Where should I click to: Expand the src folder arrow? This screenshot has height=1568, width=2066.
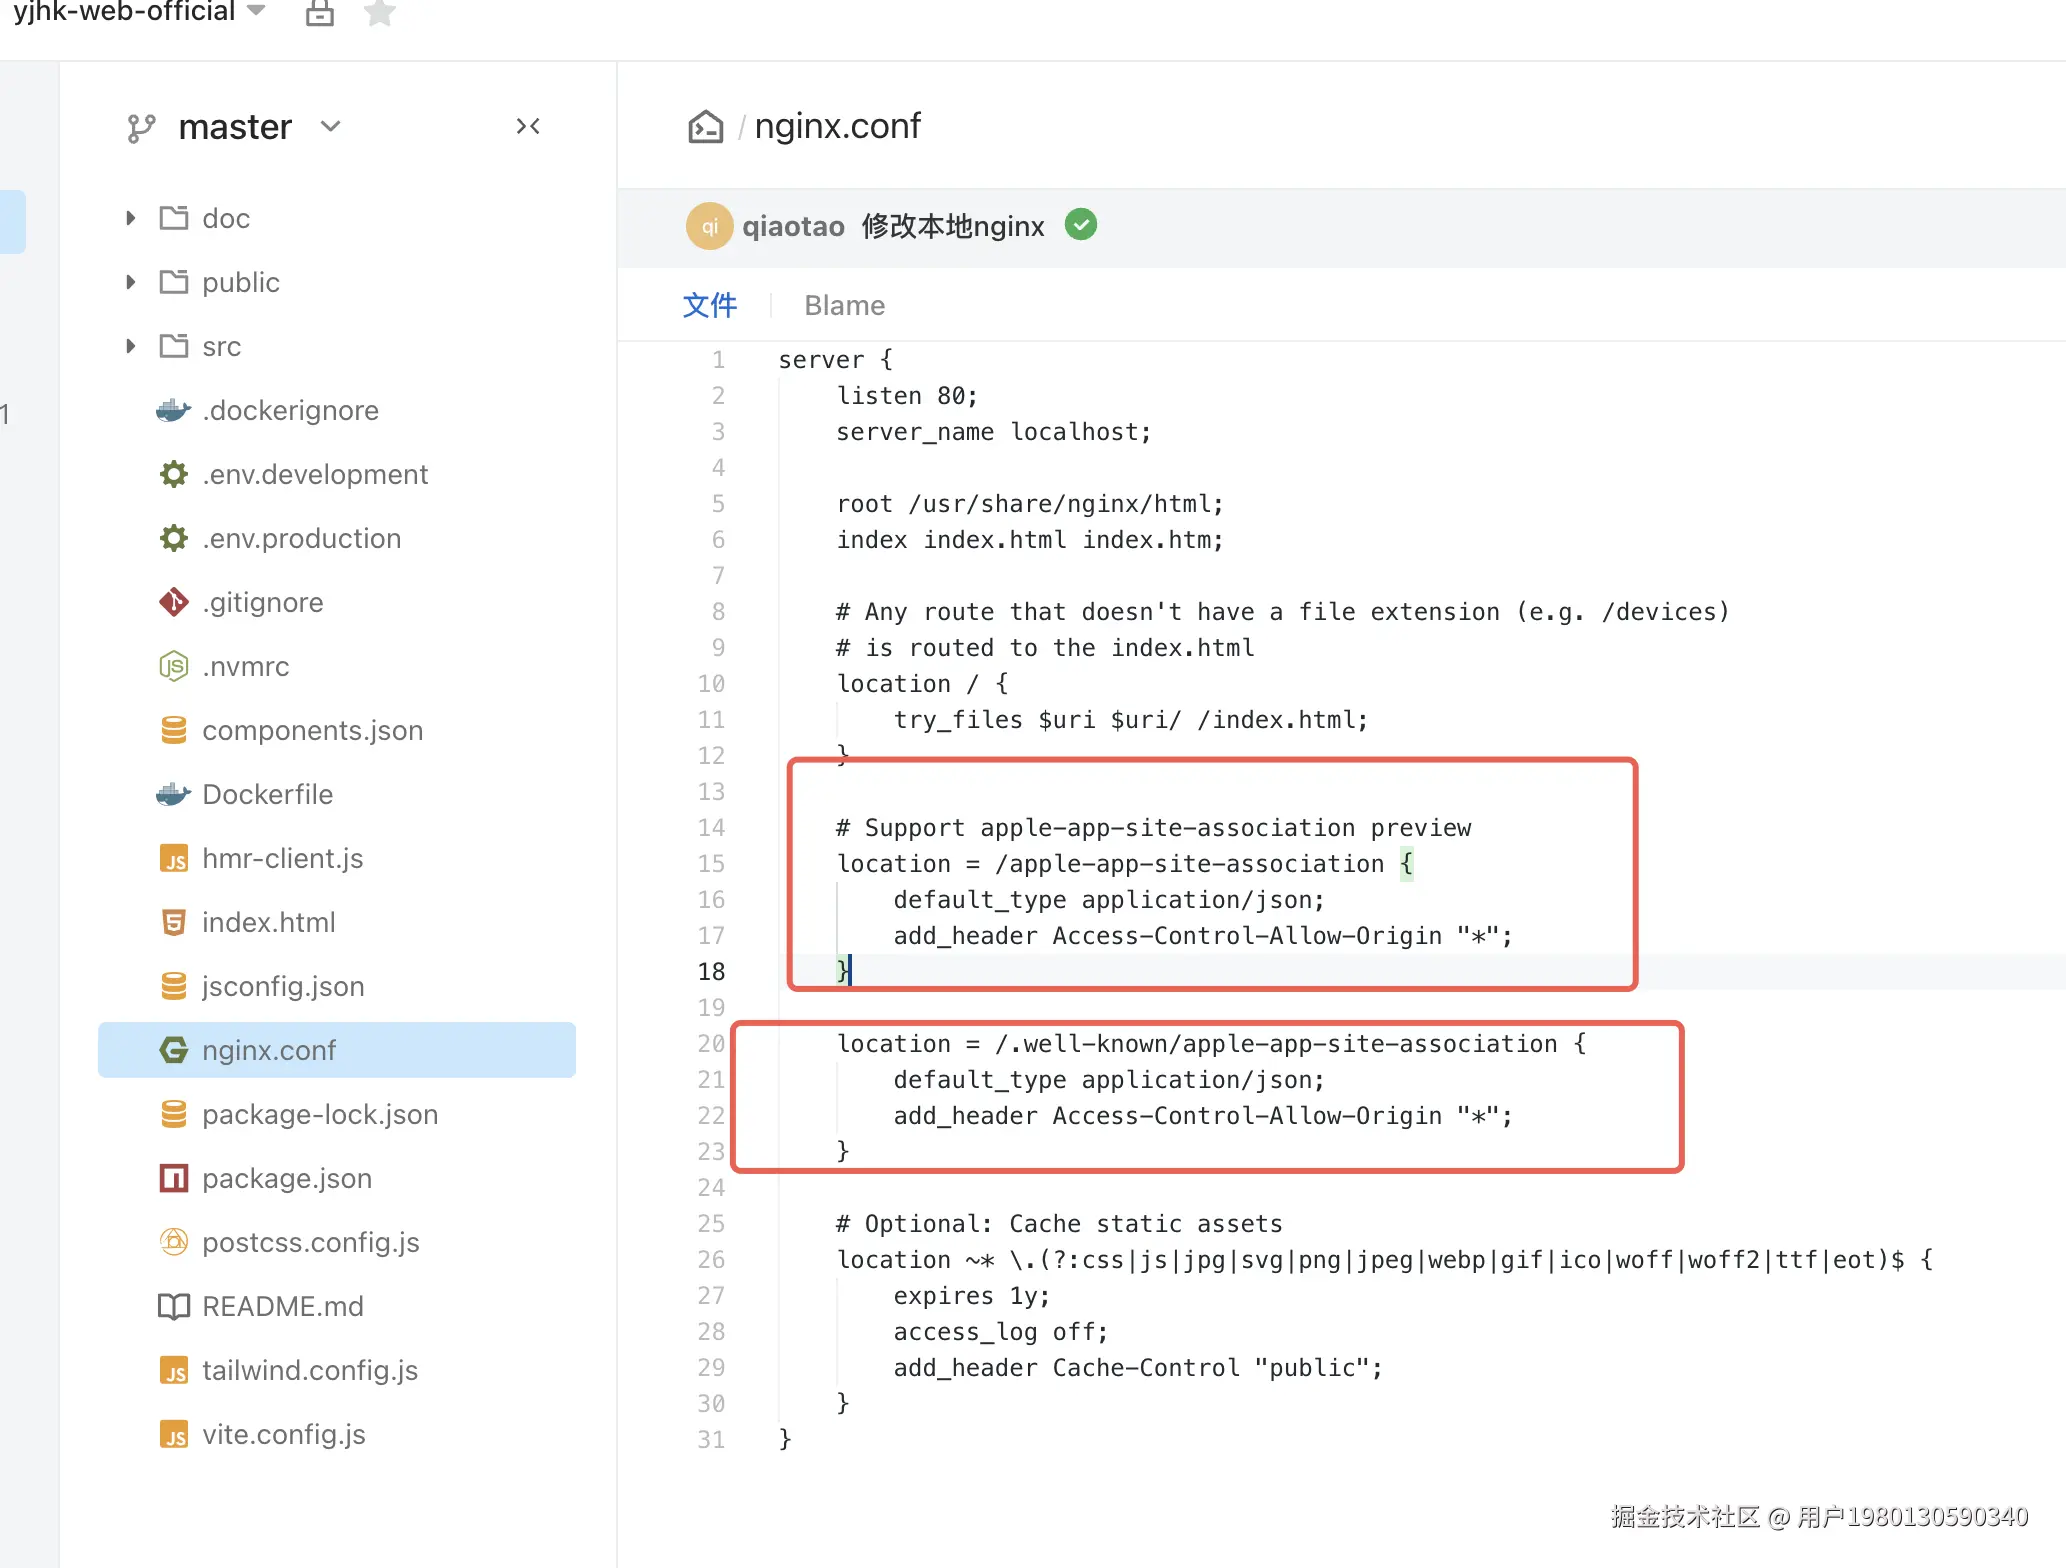(131, 346)
